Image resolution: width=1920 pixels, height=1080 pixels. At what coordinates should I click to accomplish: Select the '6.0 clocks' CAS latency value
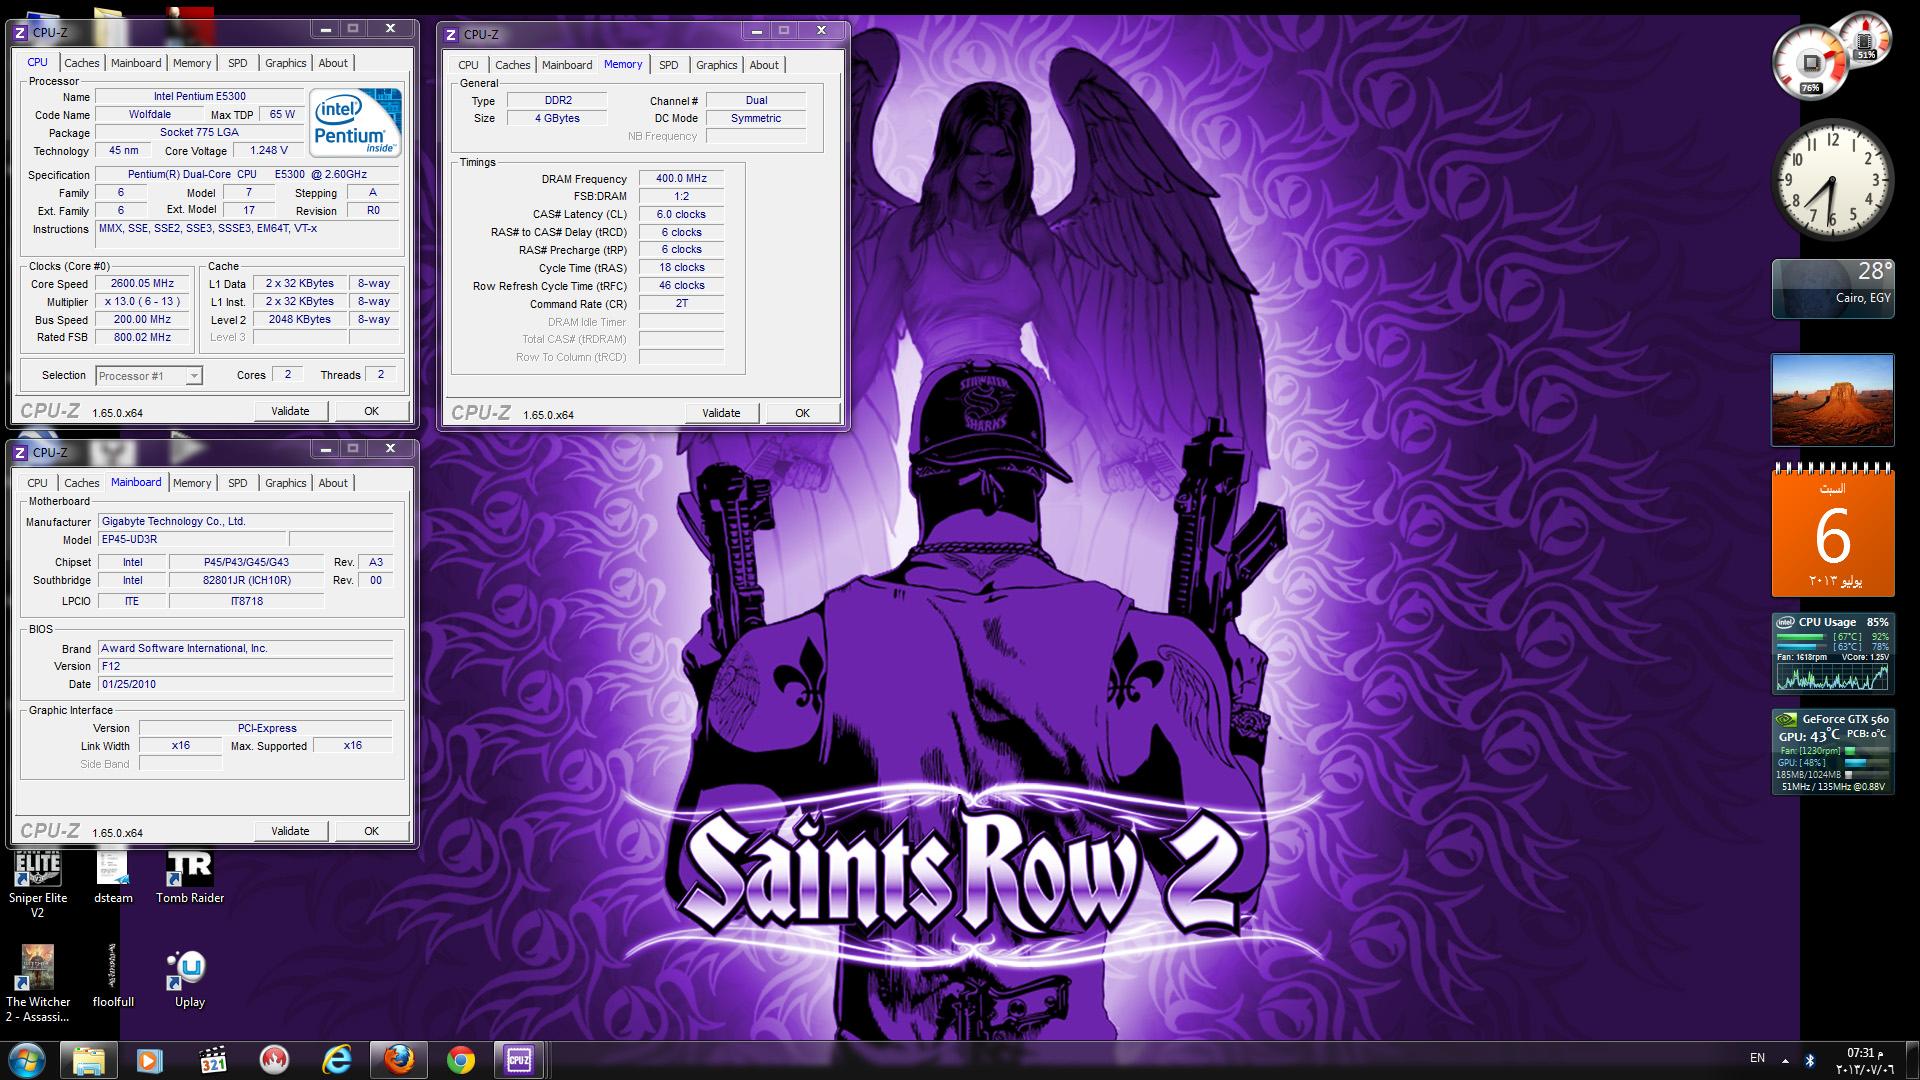tap(681, 215)
